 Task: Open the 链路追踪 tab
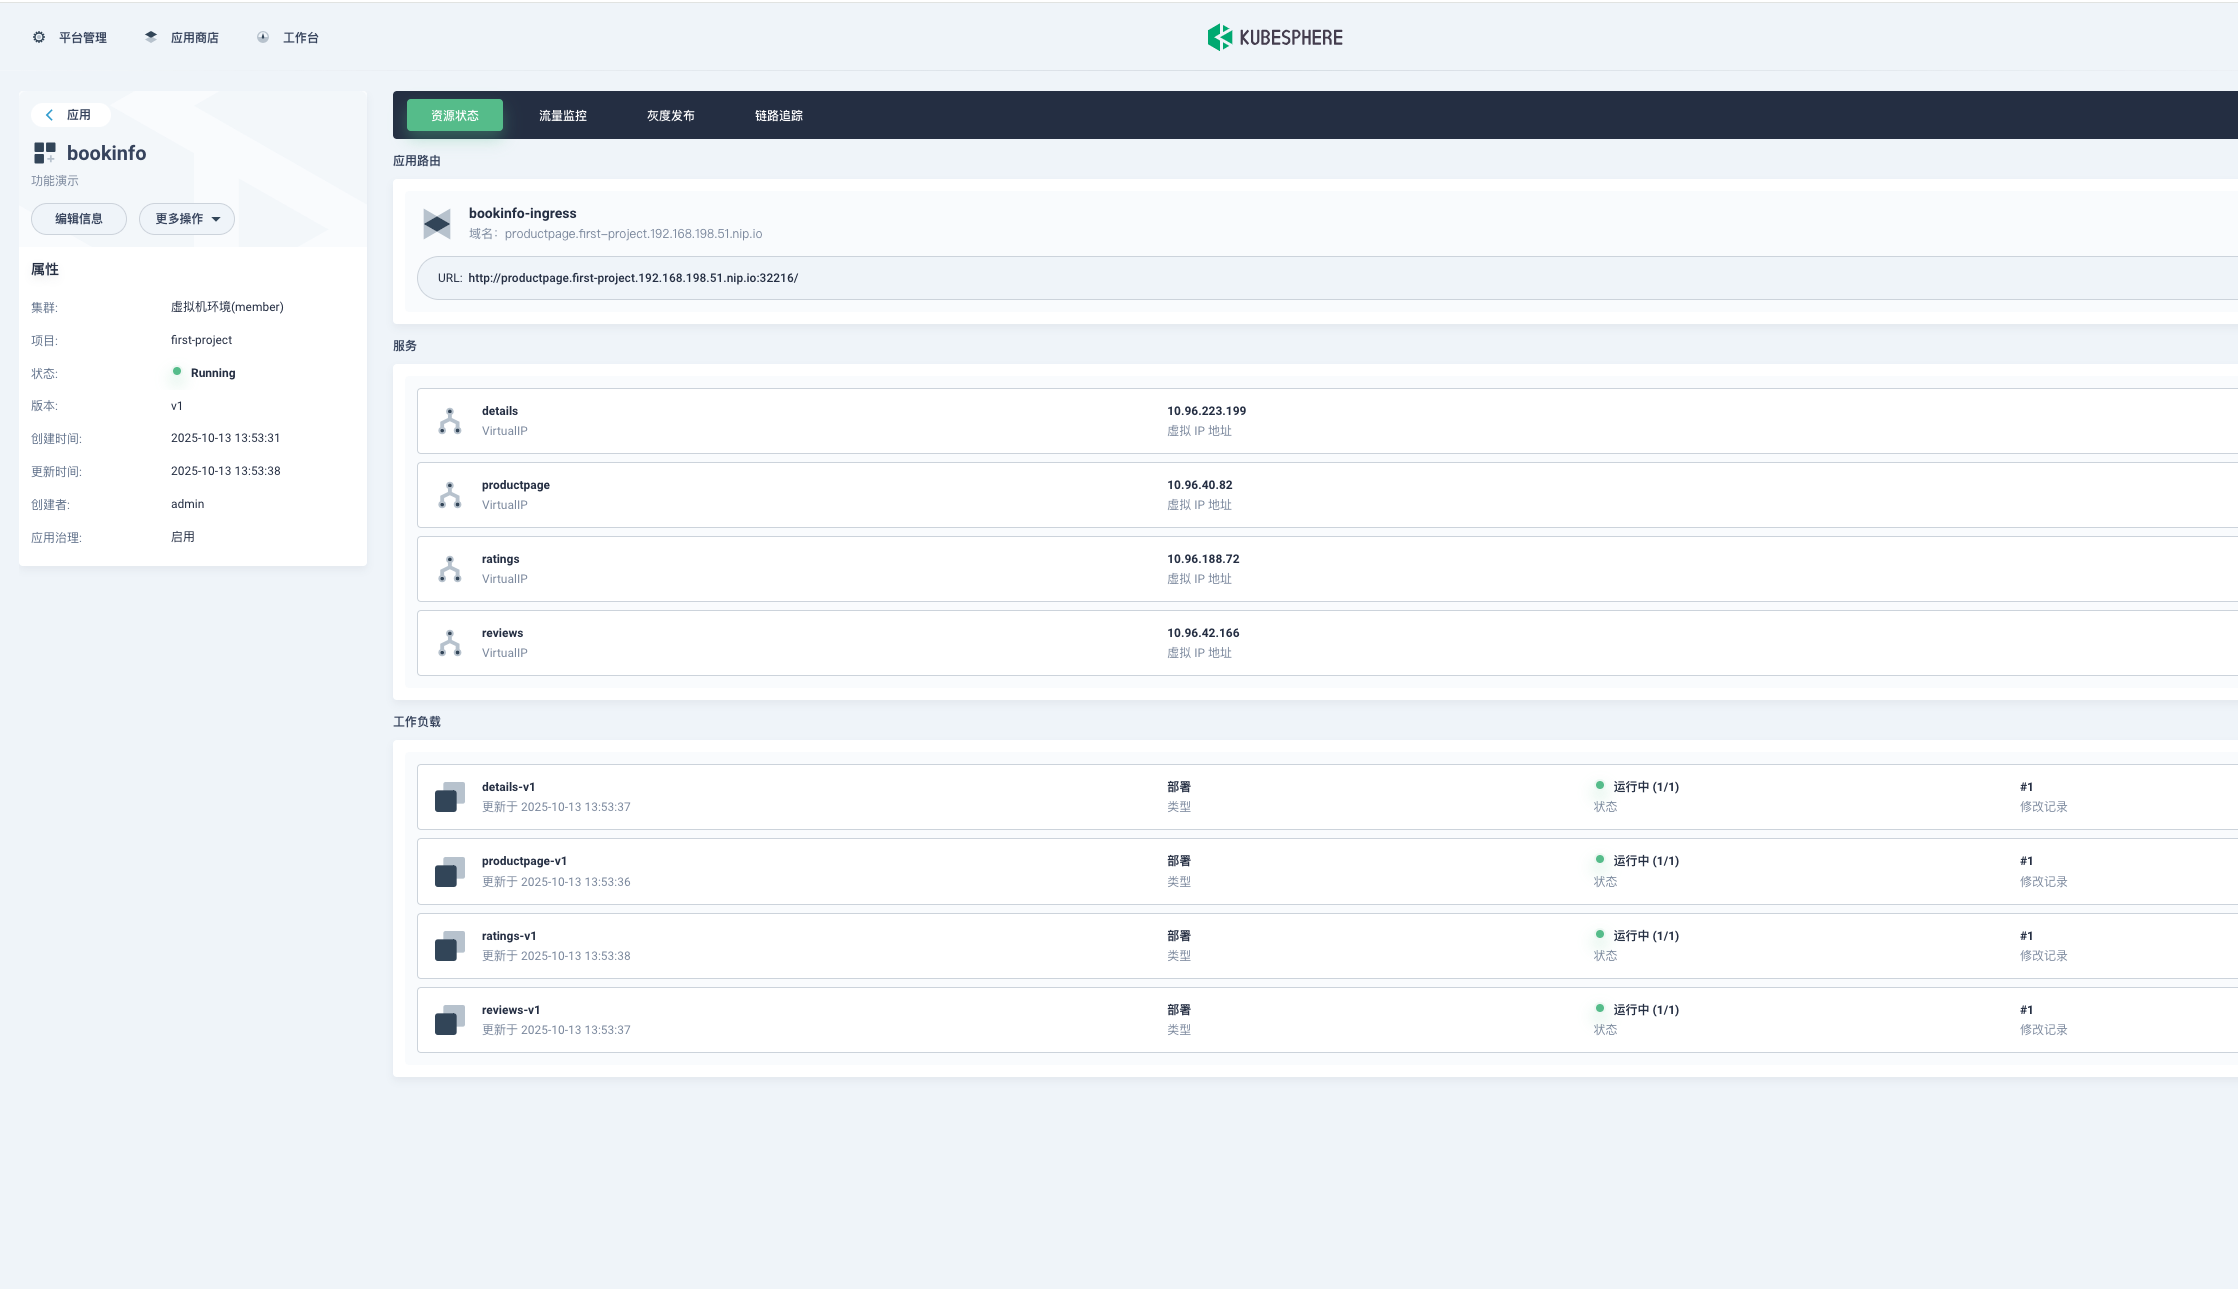[x=779, y=116]
